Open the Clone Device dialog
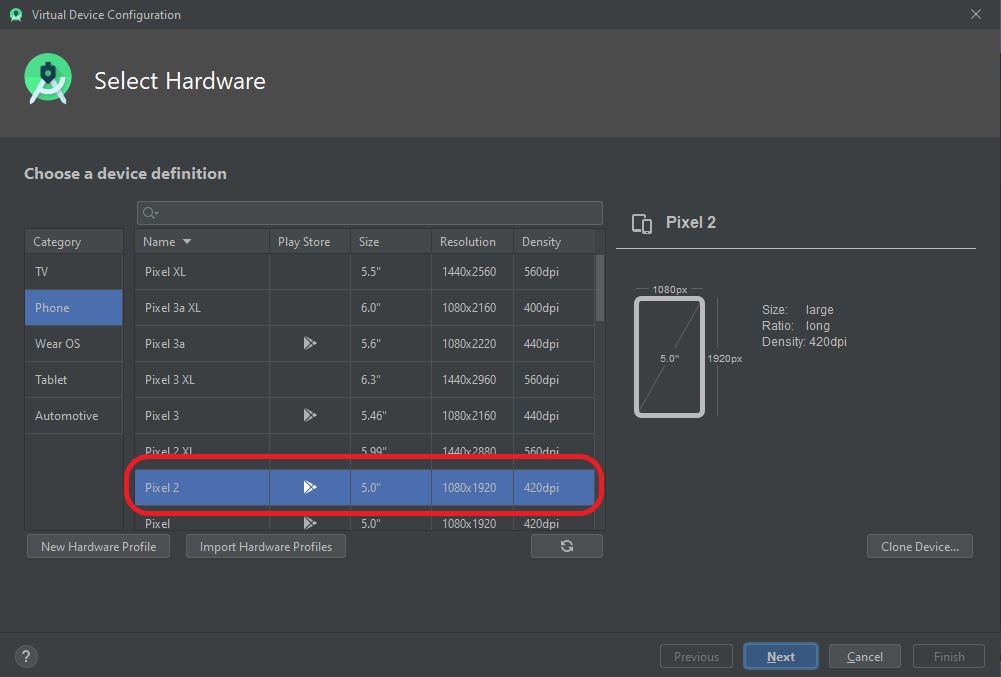The image size is (1001, 677). [919, 545]
